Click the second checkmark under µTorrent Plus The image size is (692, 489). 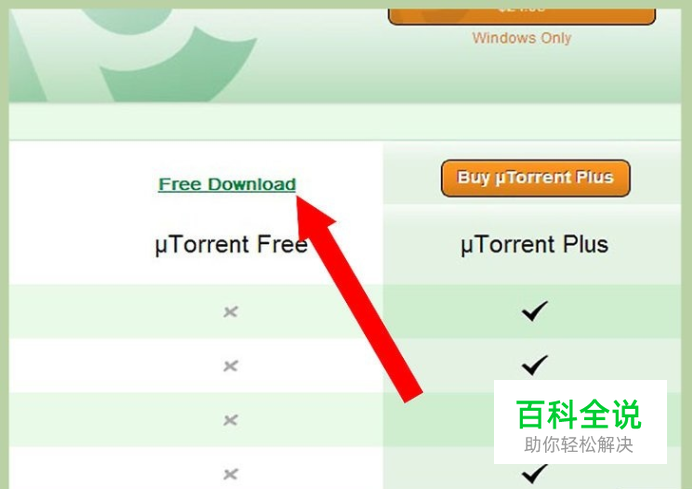[535, 365]
